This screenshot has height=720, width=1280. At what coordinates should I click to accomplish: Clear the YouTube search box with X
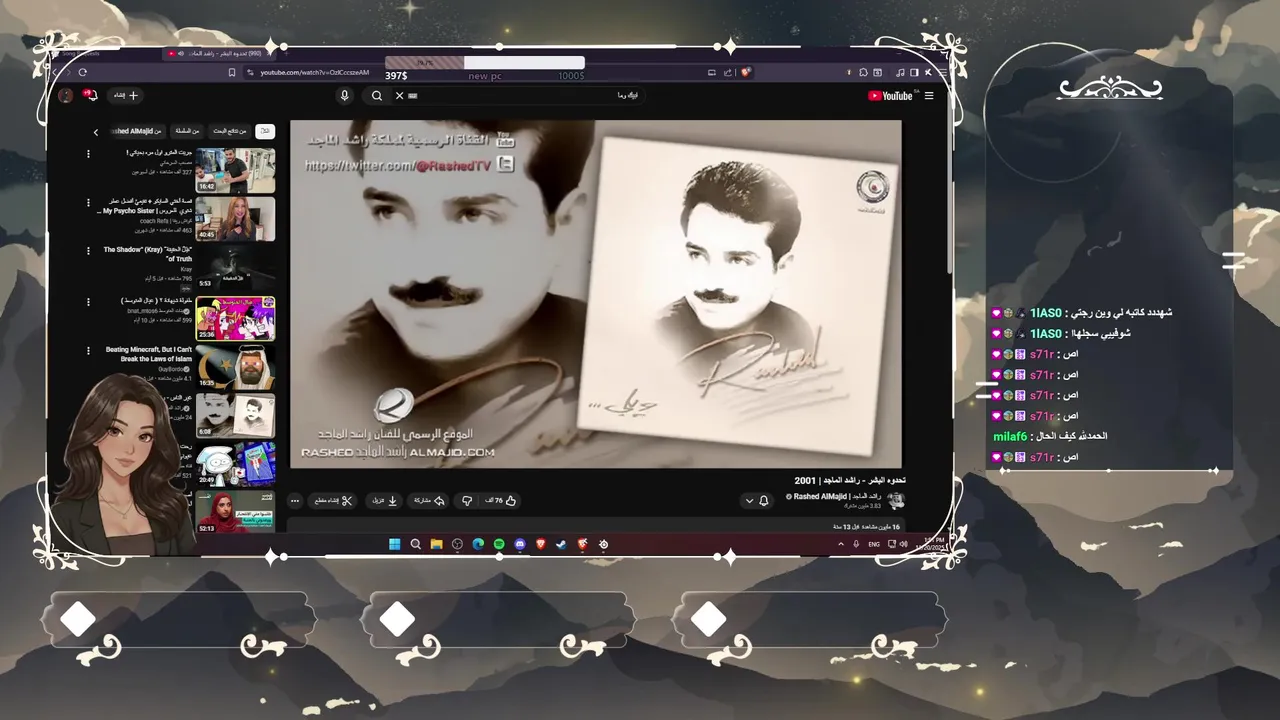click(399, 96)
